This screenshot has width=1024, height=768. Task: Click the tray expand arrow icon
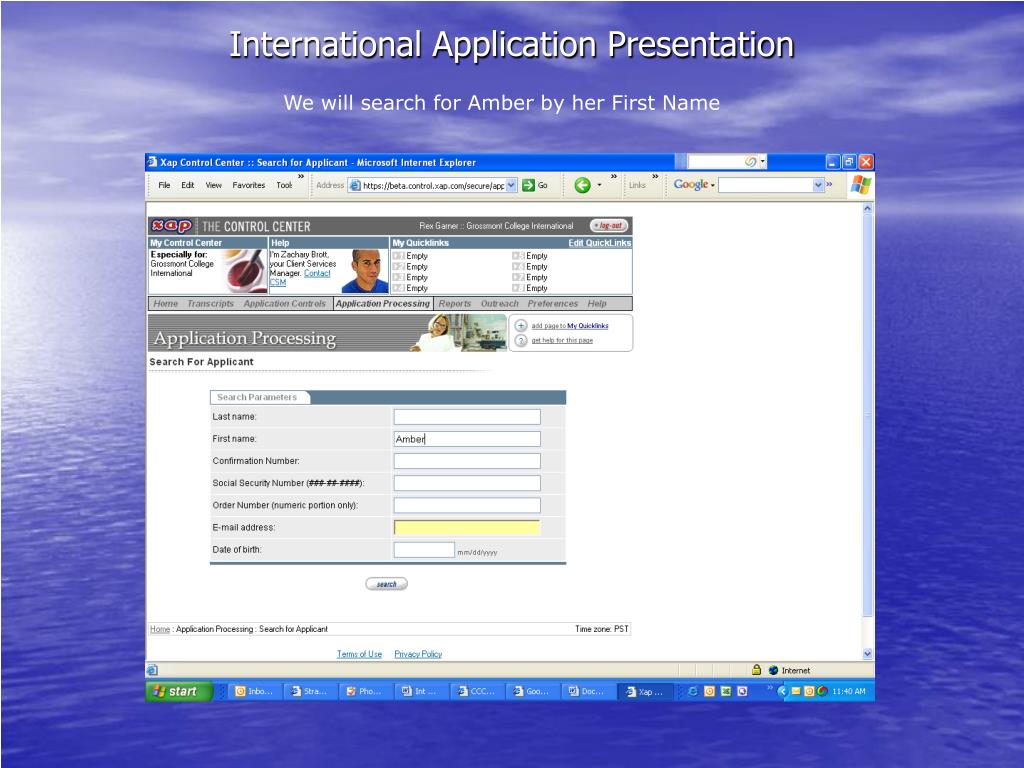782,691
